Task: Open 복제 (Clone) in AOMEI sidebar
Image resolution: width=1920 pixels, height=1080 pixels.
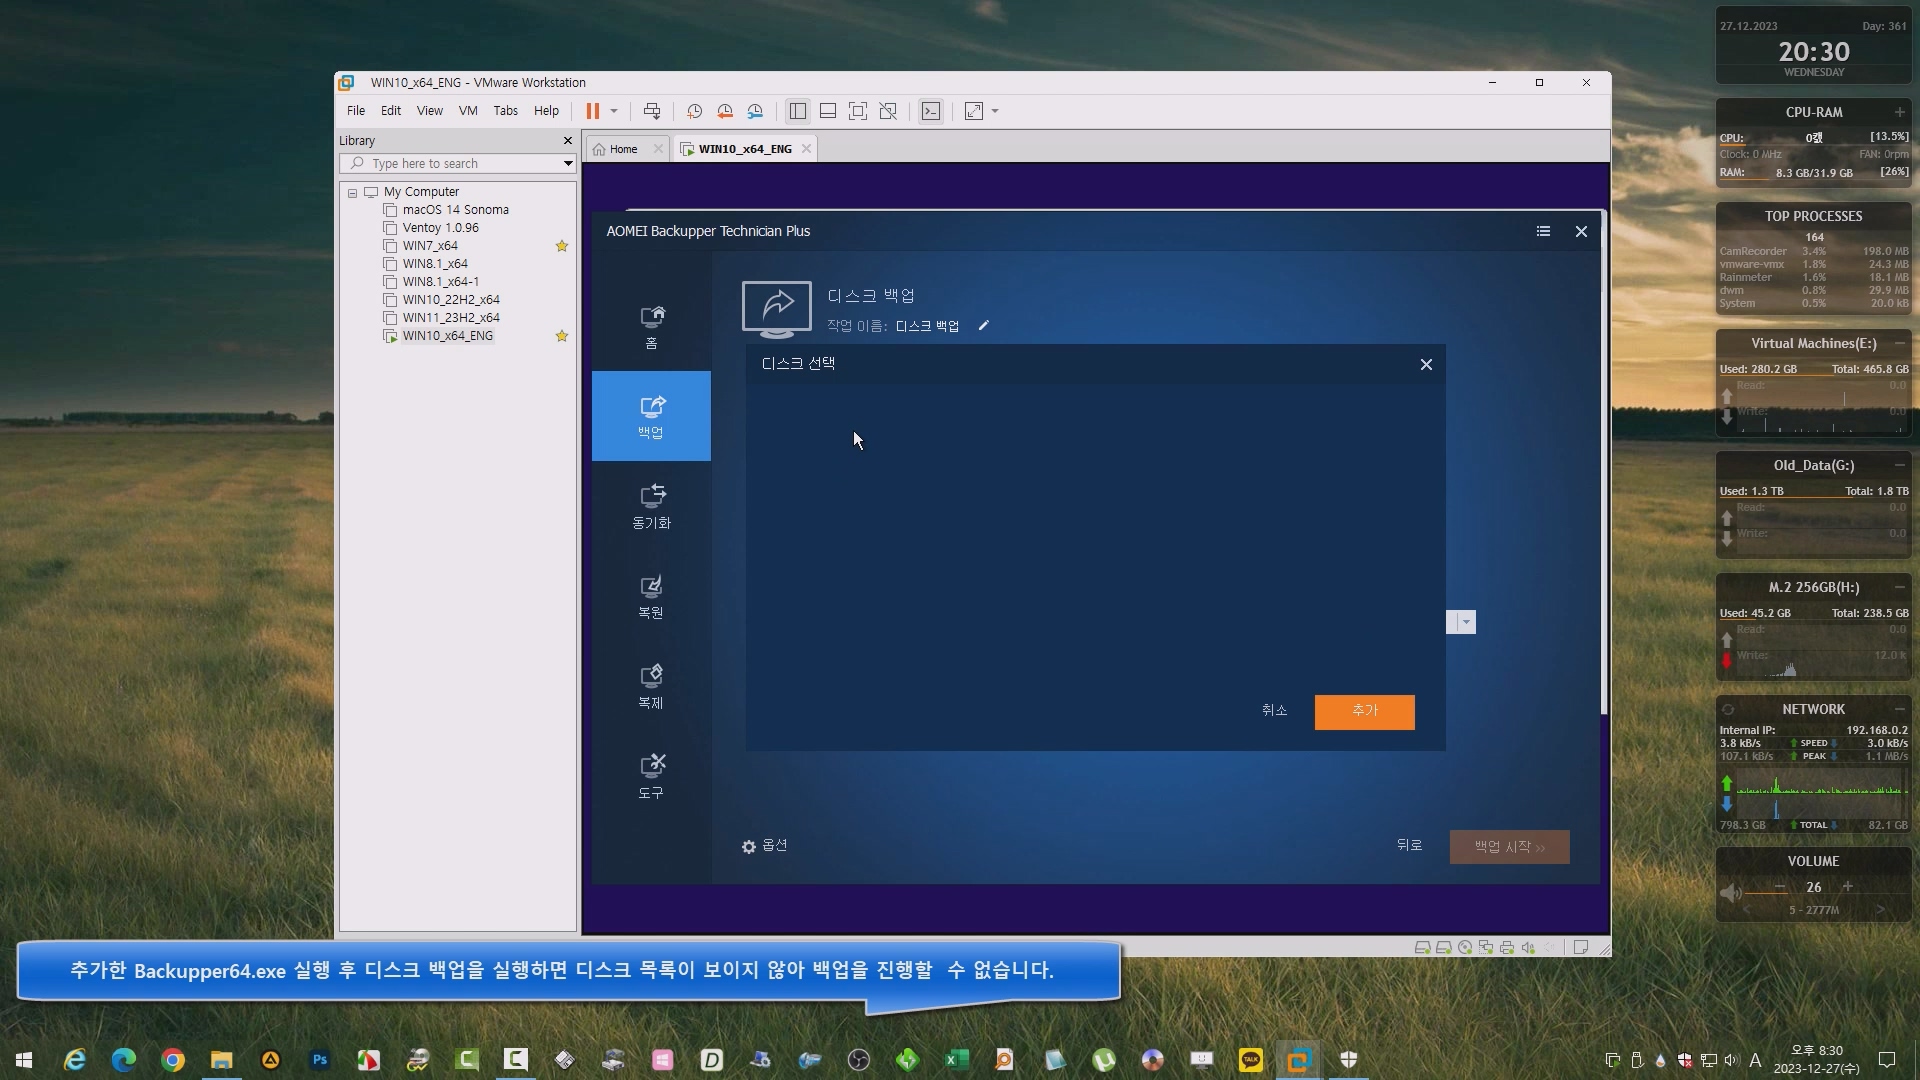Action: (651, 687)
